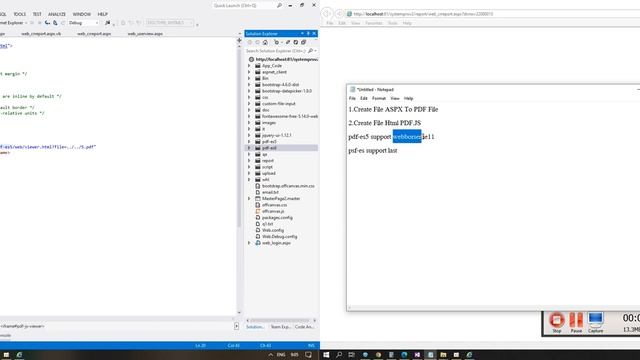Switch to web_crreport.aspx.vb editor tab
This screenshot has width=640, height=360.
pos(41,34)
